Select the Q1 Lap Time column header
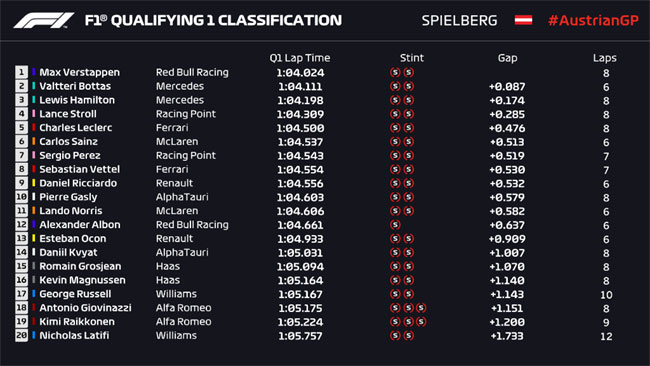 click(300, 58)
